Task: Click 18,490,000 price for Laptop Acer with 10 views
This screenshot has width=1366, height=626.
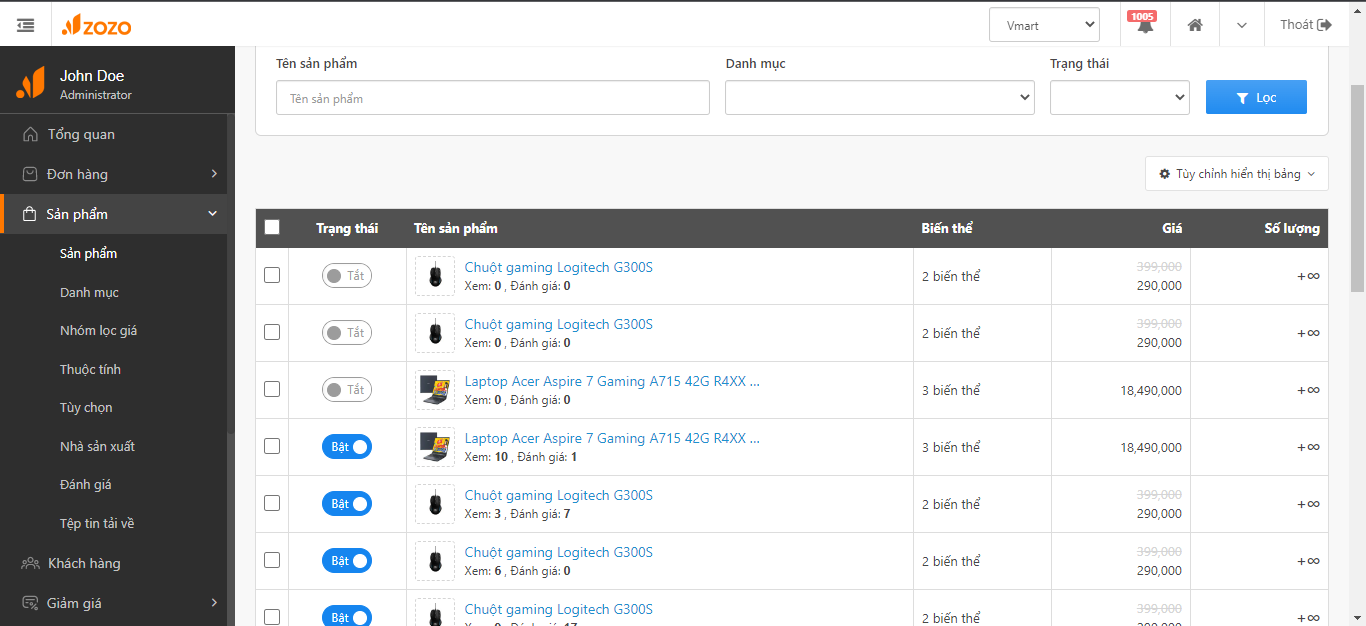Action: [1151, 447]
